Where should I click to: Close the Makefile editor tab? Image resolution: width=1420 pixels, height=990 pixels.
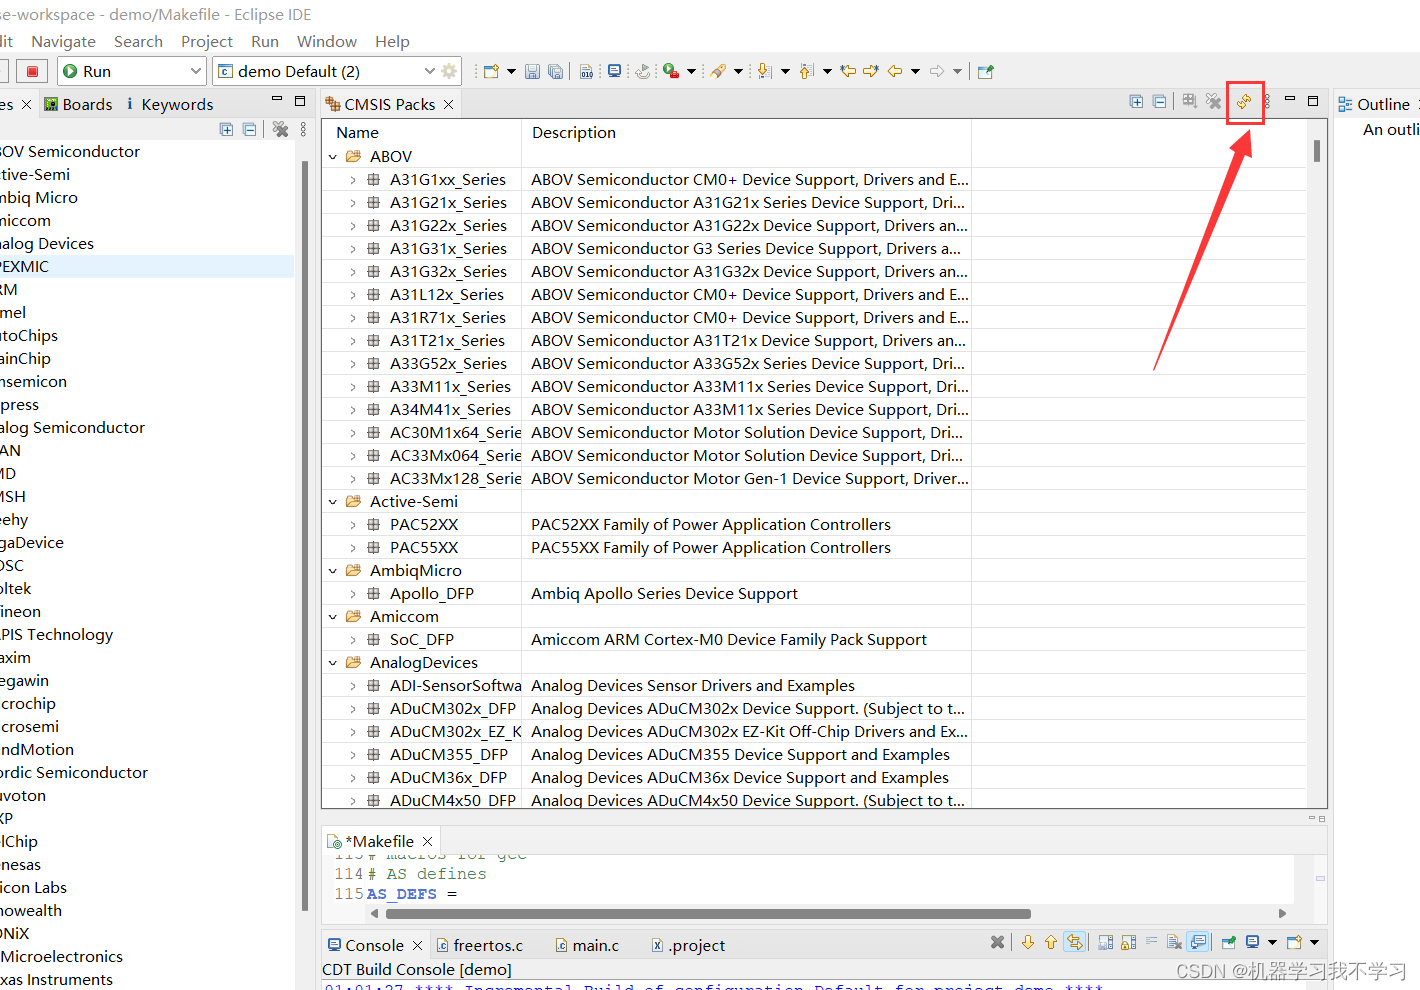(x=427, y=841)
